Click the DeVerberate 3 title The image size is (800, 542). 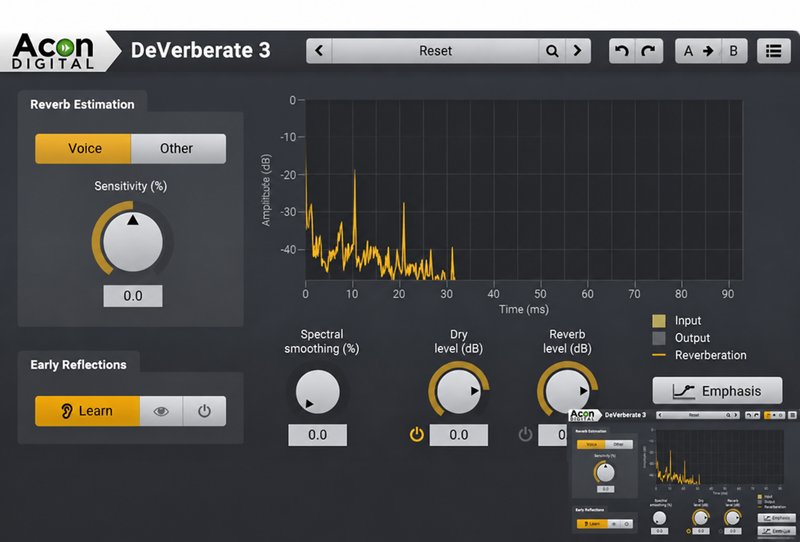tap(201, 51)
